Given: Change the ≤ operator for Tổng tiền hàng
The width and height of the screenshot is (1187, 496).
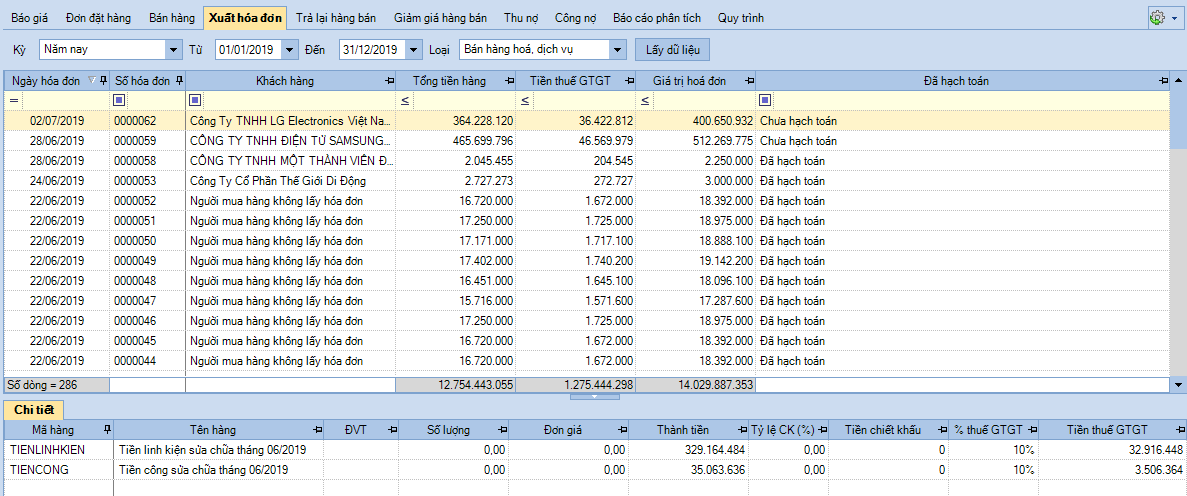Looking at the screenshot, I should point(405,100).
